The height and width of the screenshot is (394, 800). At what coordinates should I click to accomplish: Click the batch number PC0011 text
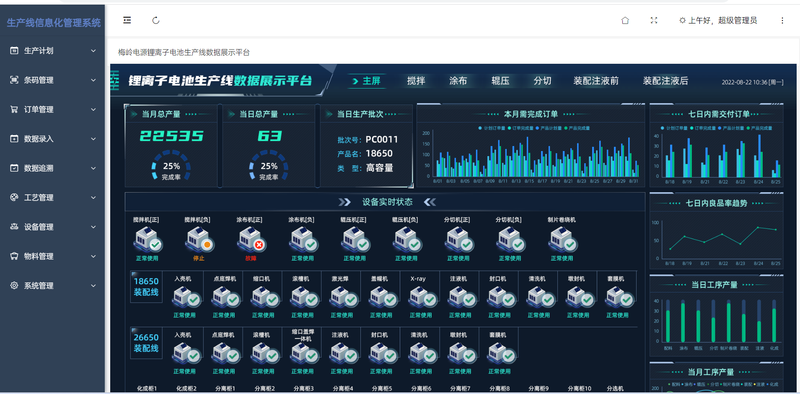(x=382, y=139)
